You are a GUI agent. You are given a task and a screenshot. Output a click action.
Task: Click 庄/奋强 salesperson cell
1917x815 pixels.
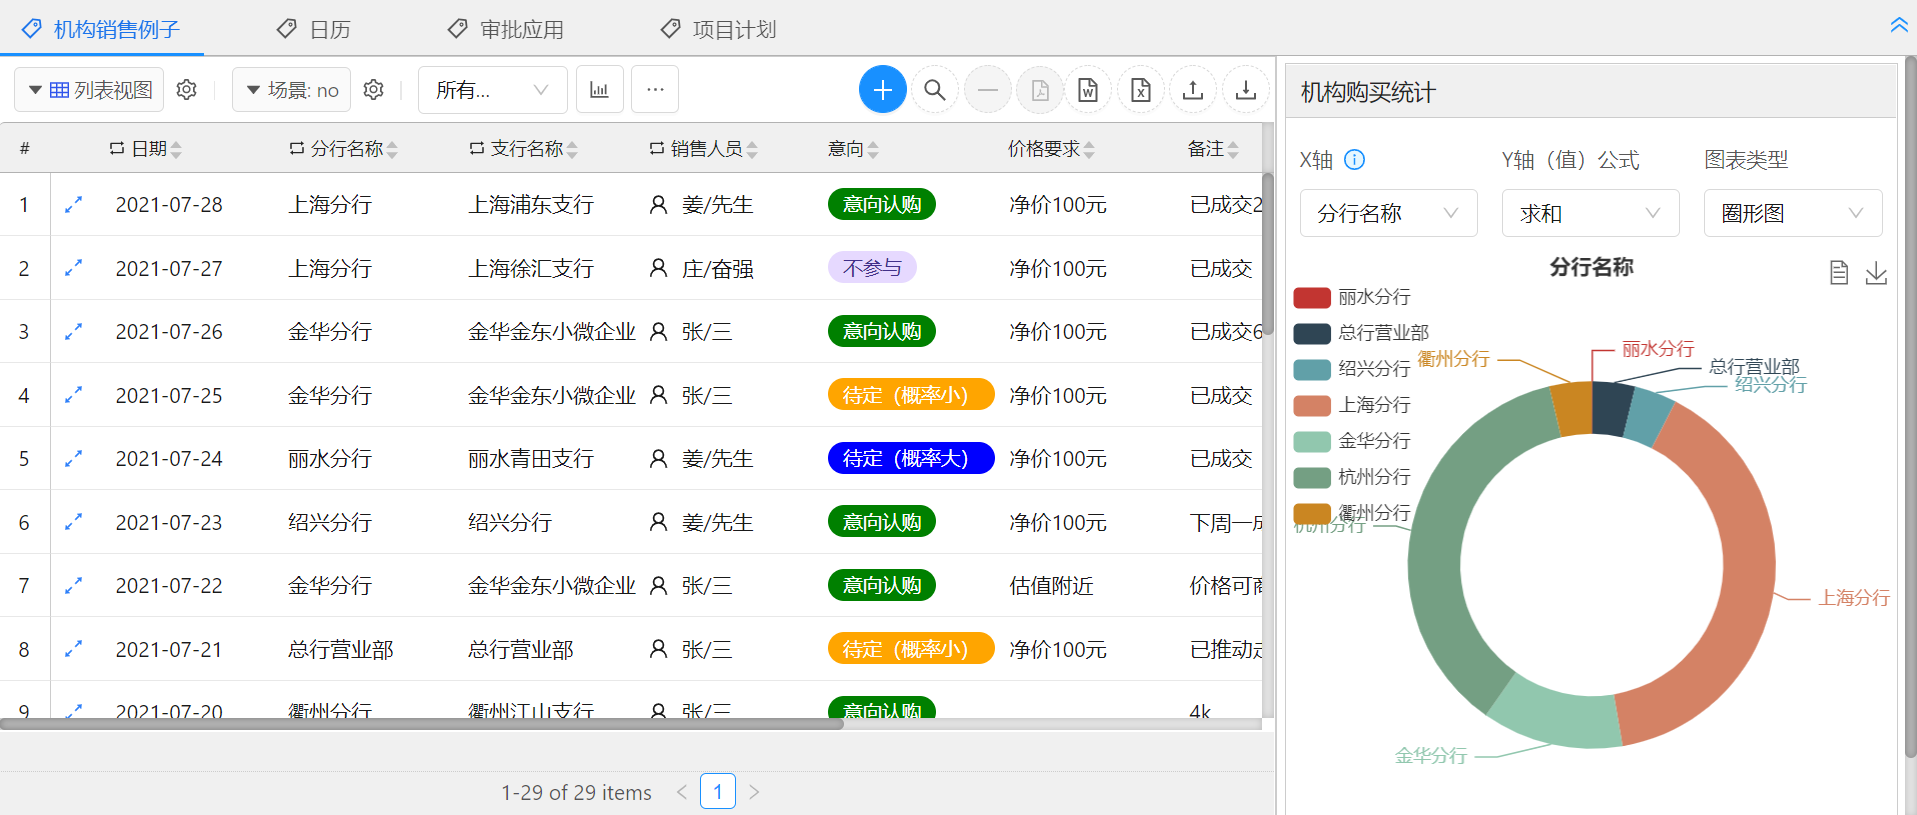[717, 268]
